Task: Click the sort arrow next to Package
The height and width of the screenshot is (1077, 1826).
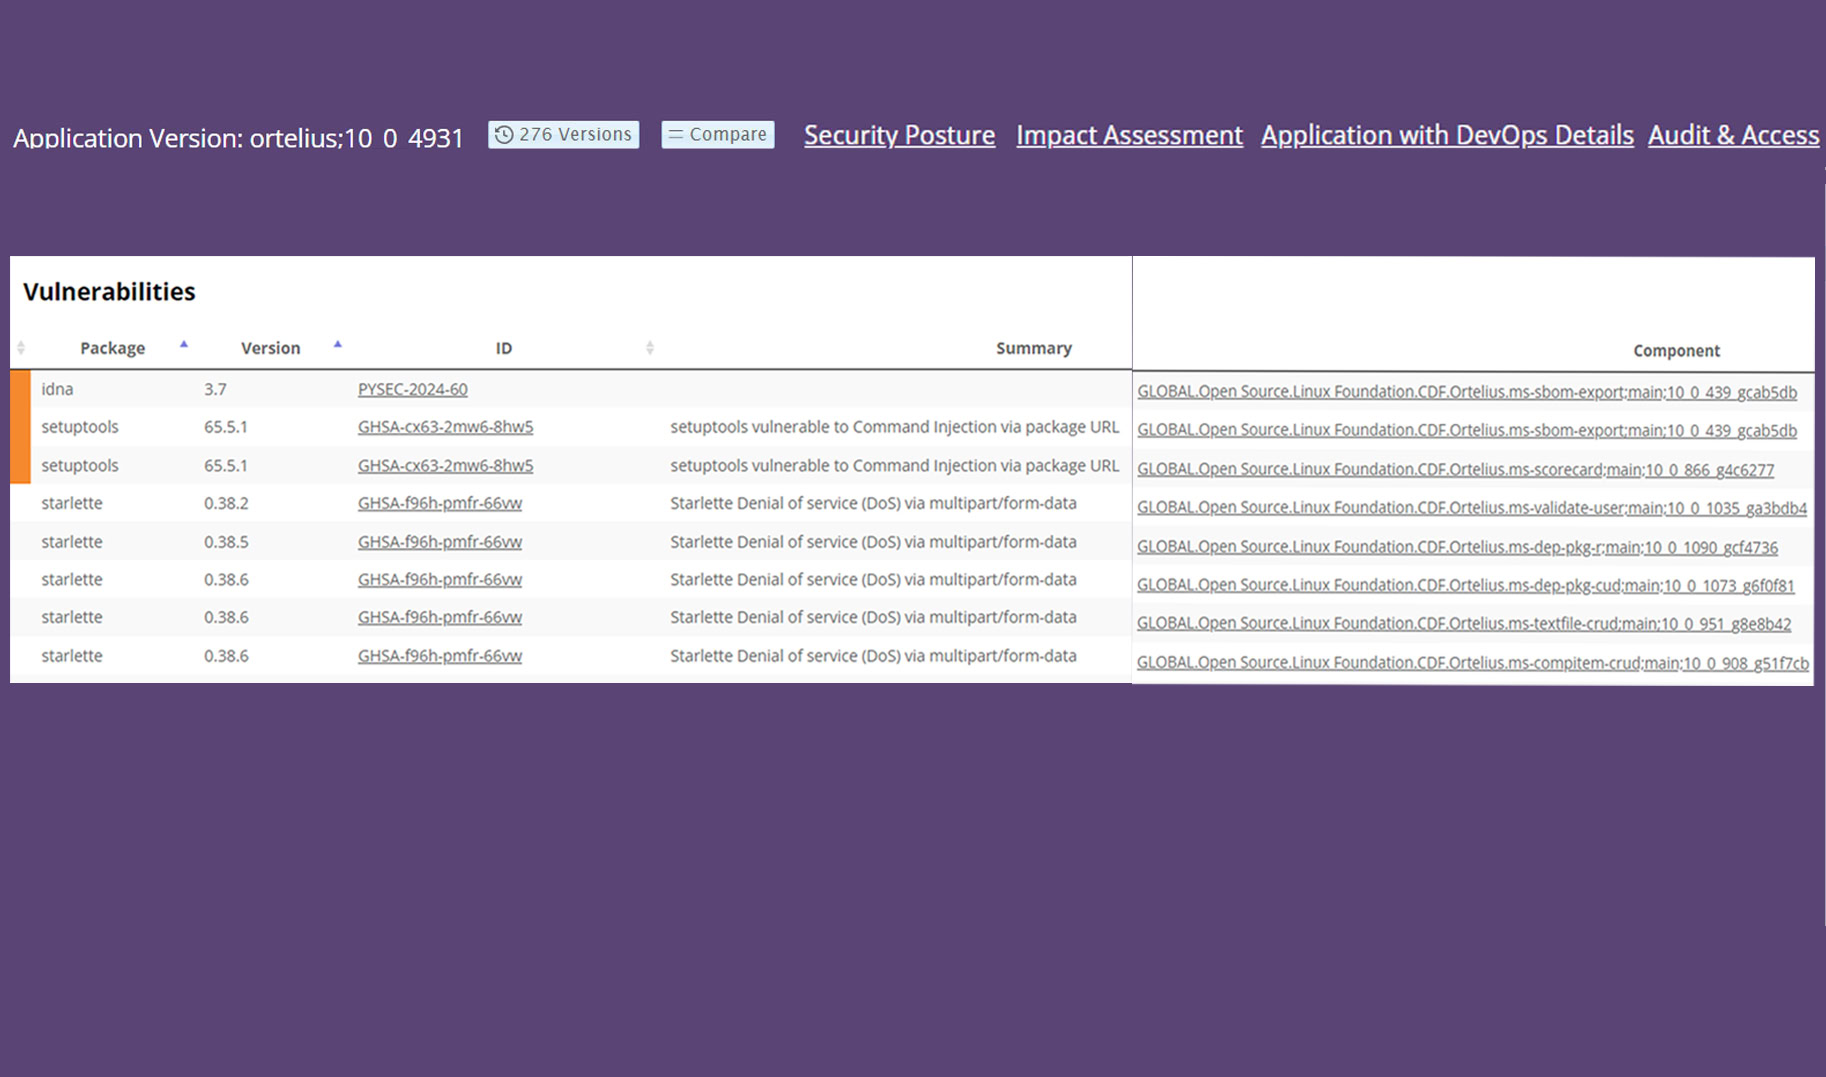Action: (184, 344)
